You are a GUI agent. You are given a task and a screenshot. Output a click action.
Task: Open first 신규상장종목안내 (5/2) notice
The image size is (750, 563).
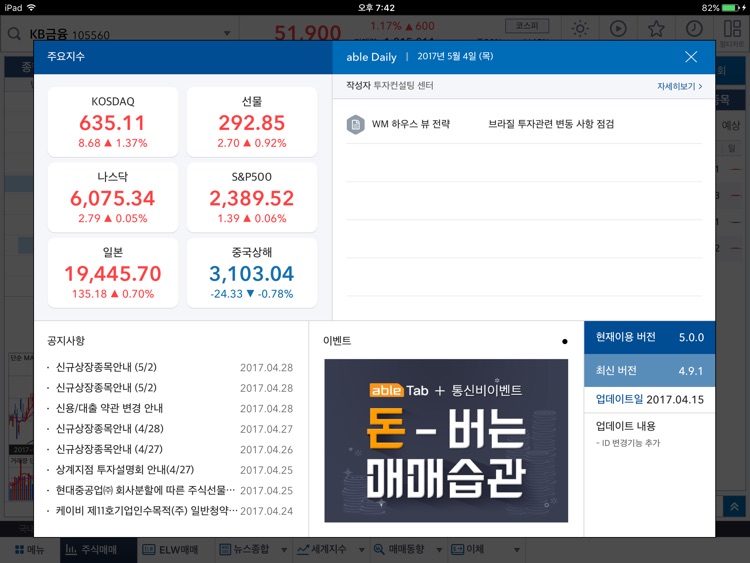[170, 367]
